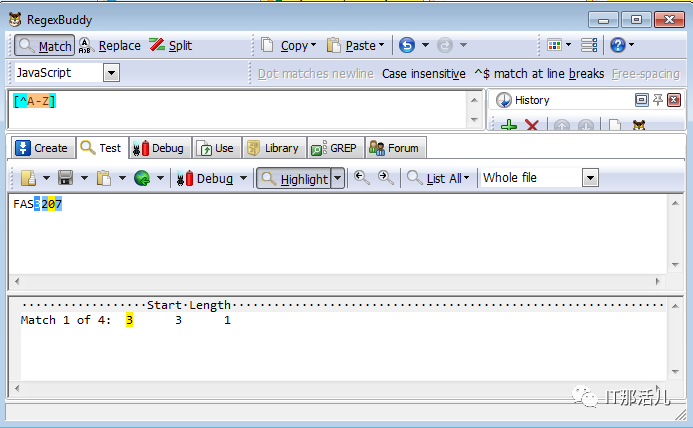
Task: Click History new page icon
Action: (615, 126)
